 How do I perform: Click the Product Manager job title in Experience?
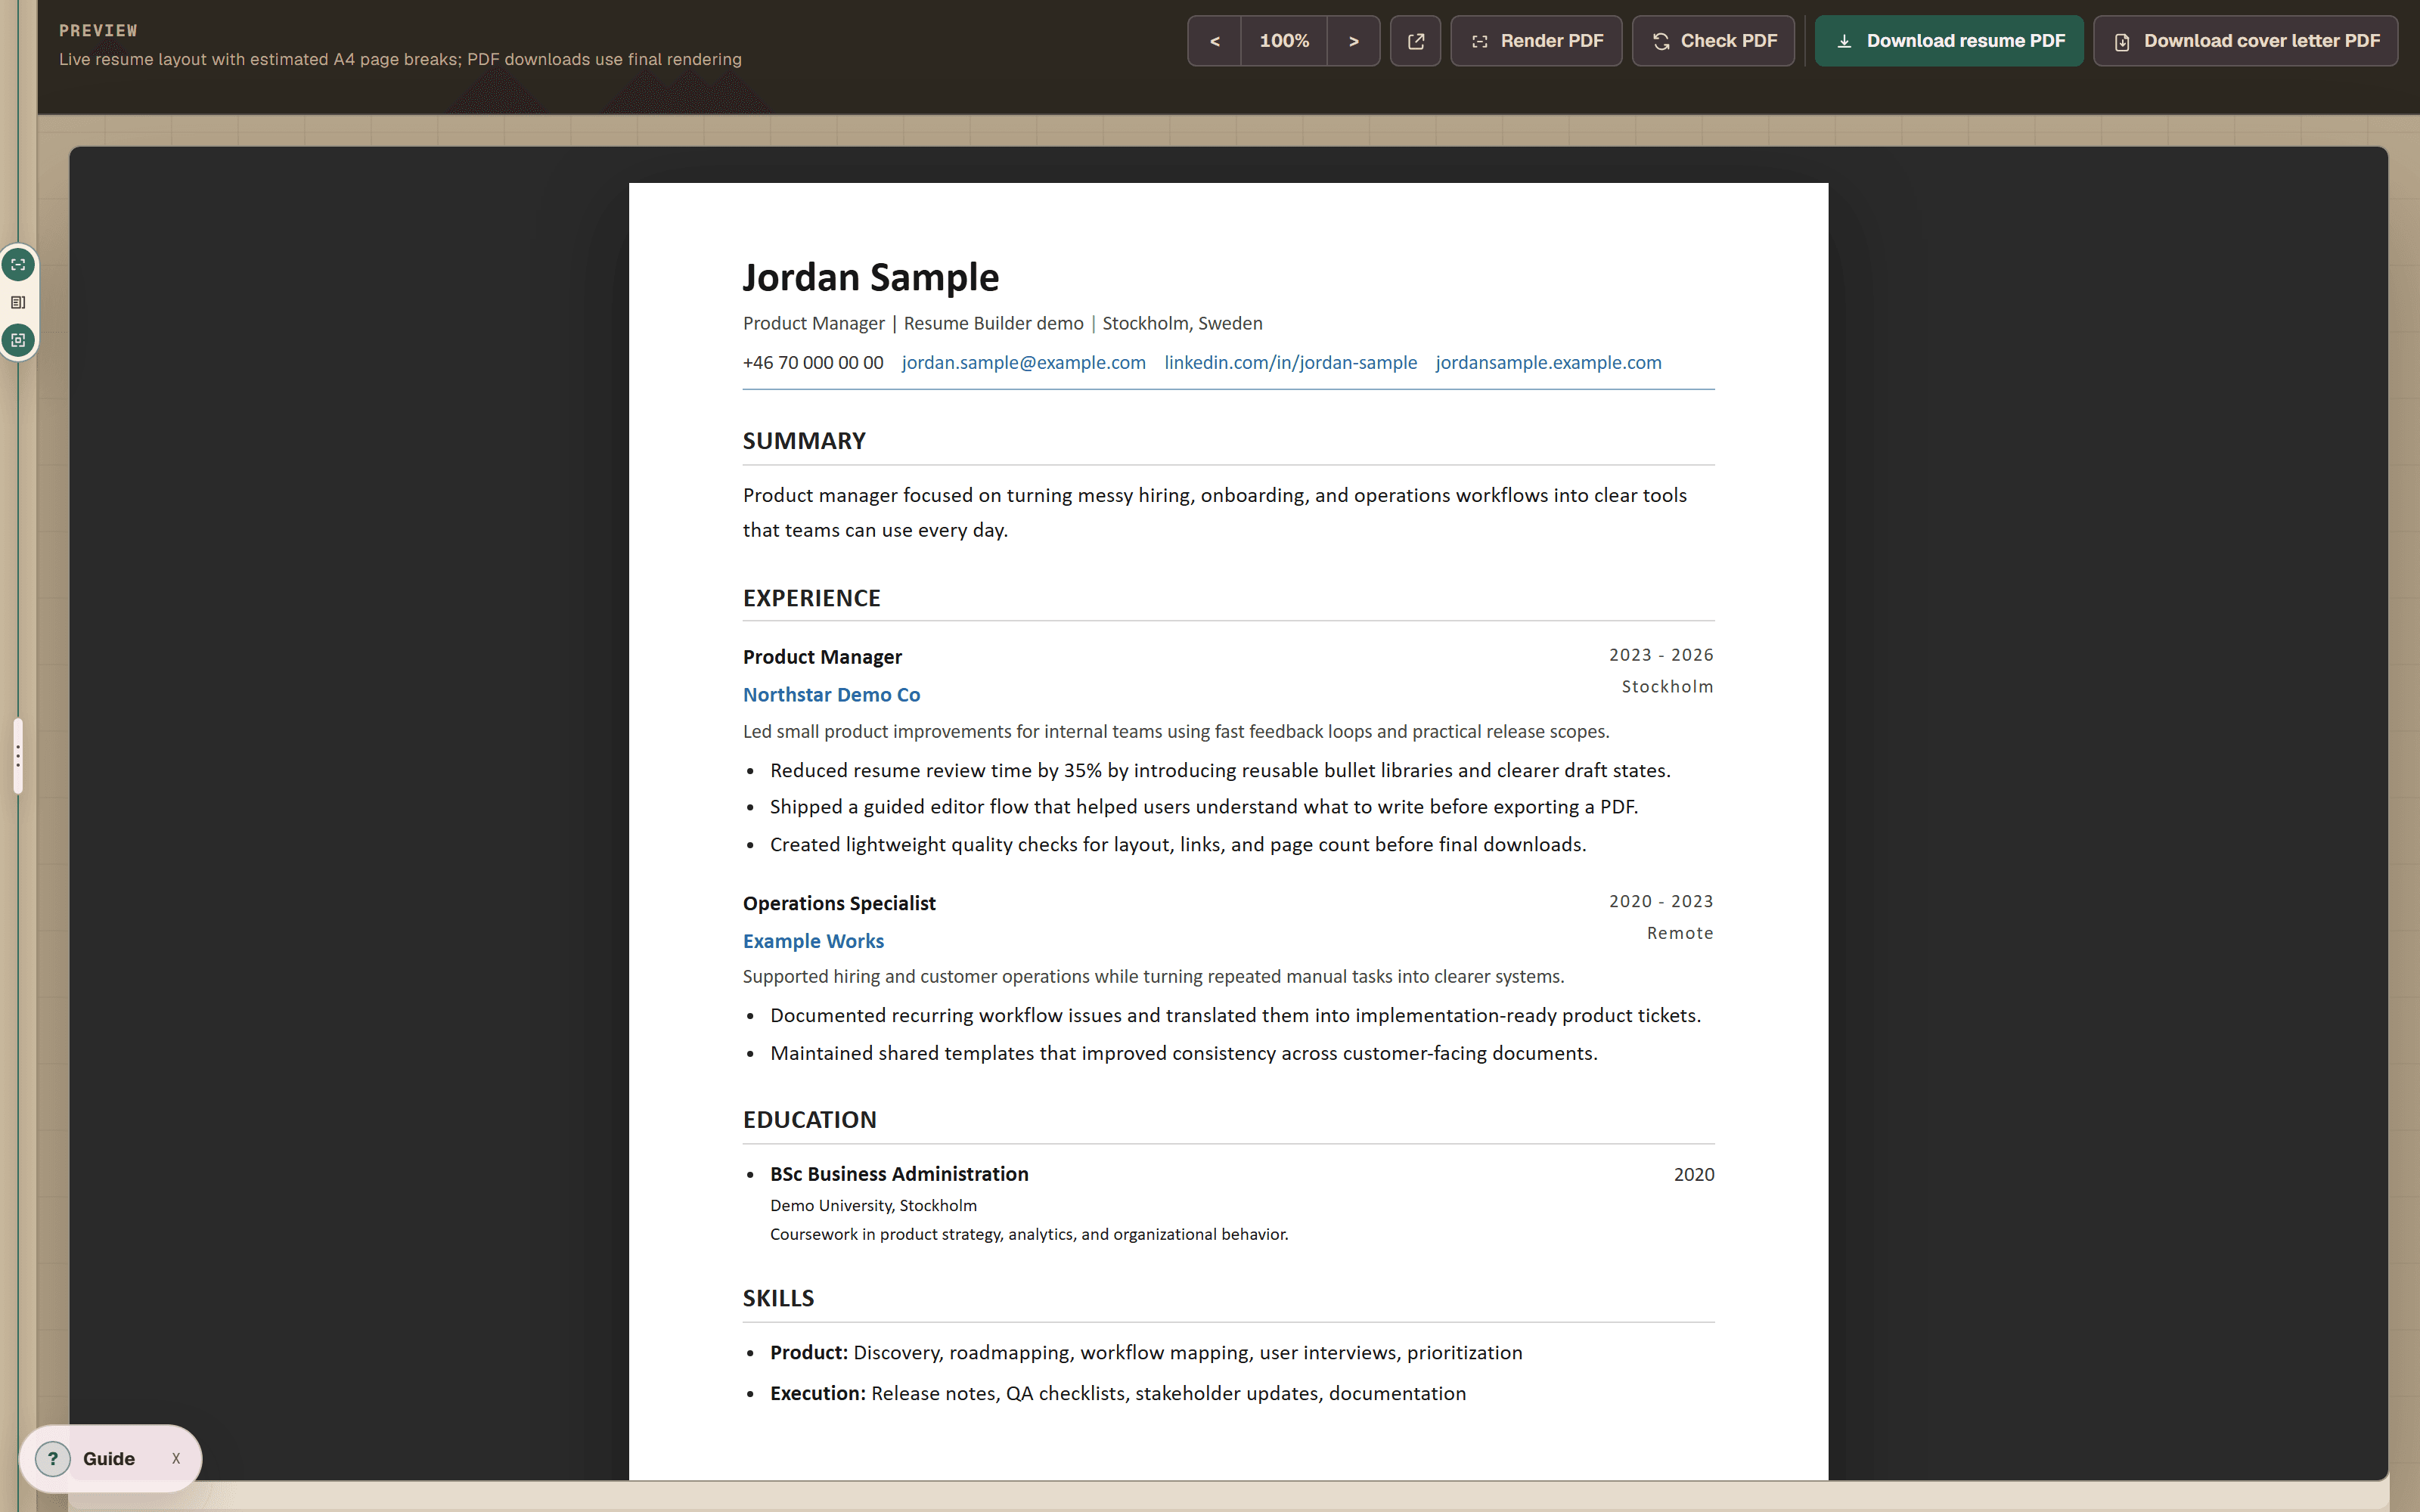(x=822, y=657)
